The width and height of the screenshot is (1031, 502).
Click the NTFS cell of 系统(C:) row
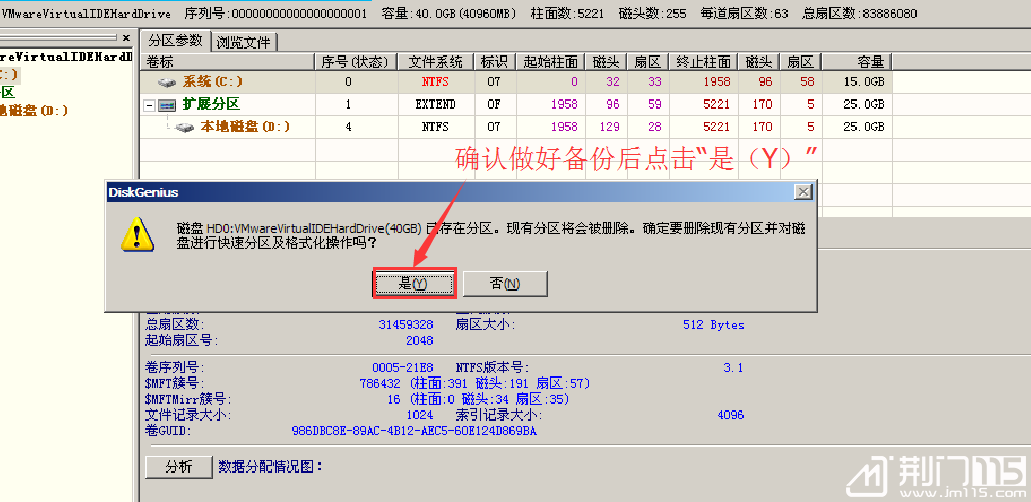pyautogui.click(x=435, y=82)
